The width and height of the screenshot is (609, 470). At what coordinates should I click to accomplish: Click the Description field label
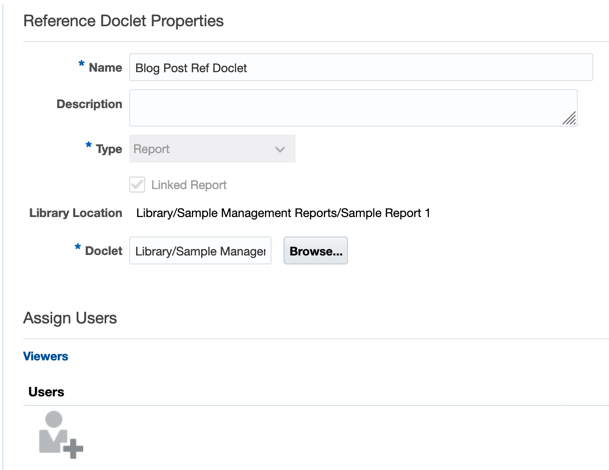(89, 104)
